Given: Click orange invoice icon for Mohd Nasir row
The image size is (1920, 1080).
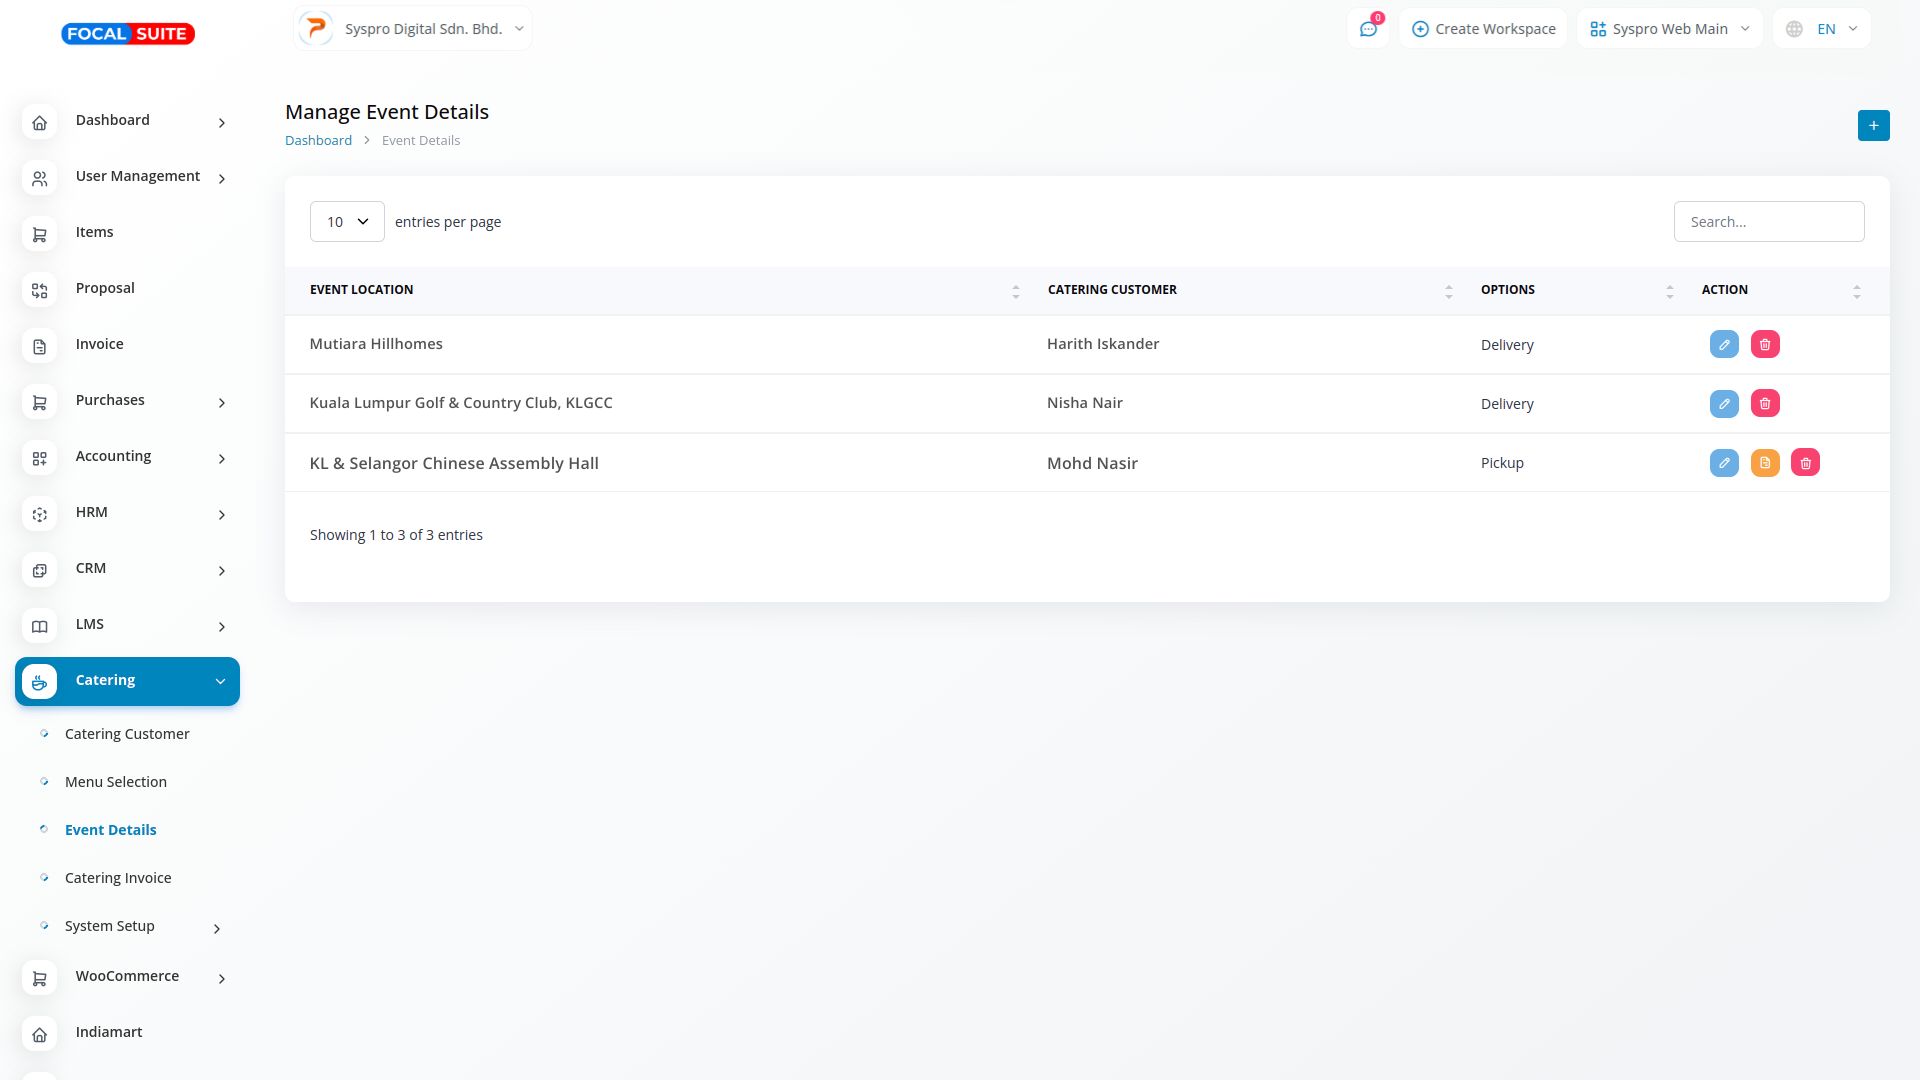Looking at the screenshot, I should click(x=1765, y=463).
